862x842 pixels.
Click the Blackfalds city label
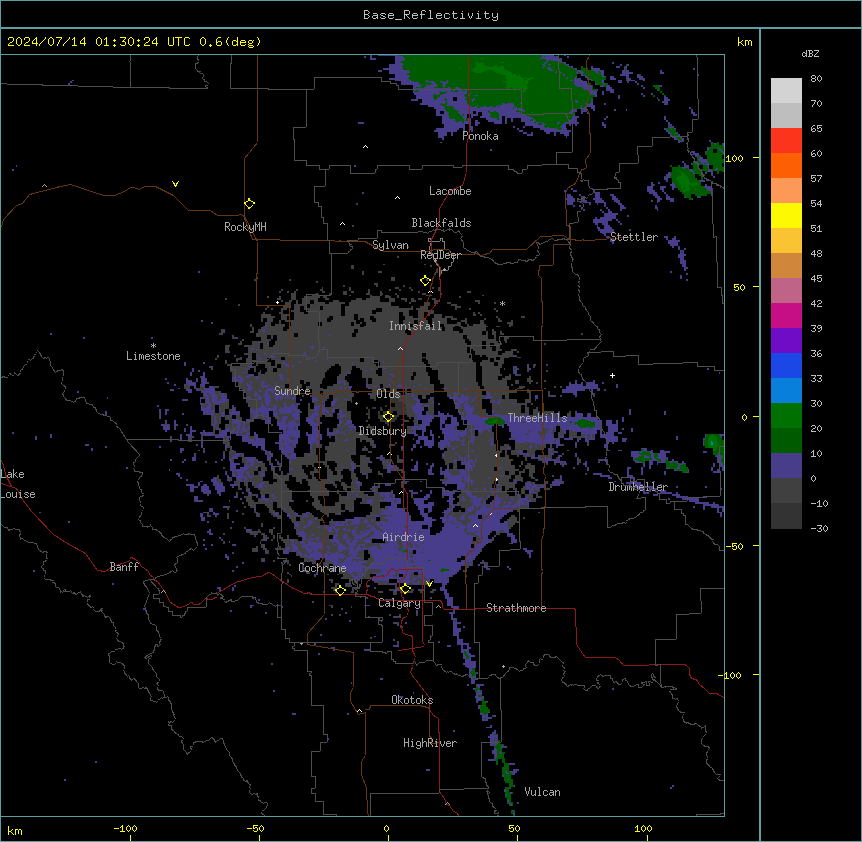click(441, 223)
